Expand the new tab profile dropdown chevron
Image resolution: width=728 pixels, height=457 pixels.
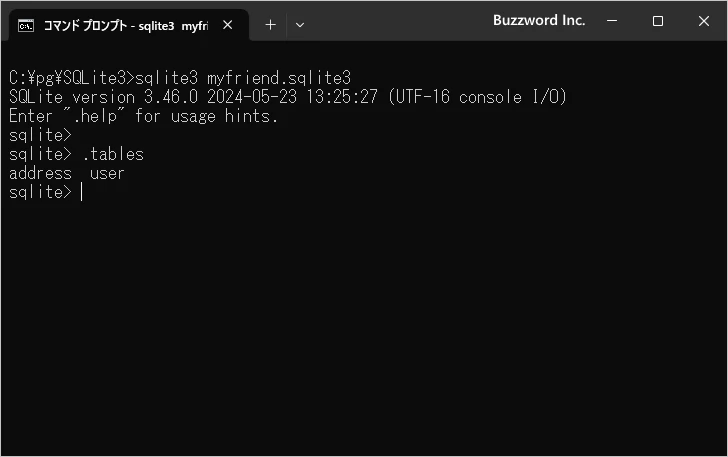300,24
